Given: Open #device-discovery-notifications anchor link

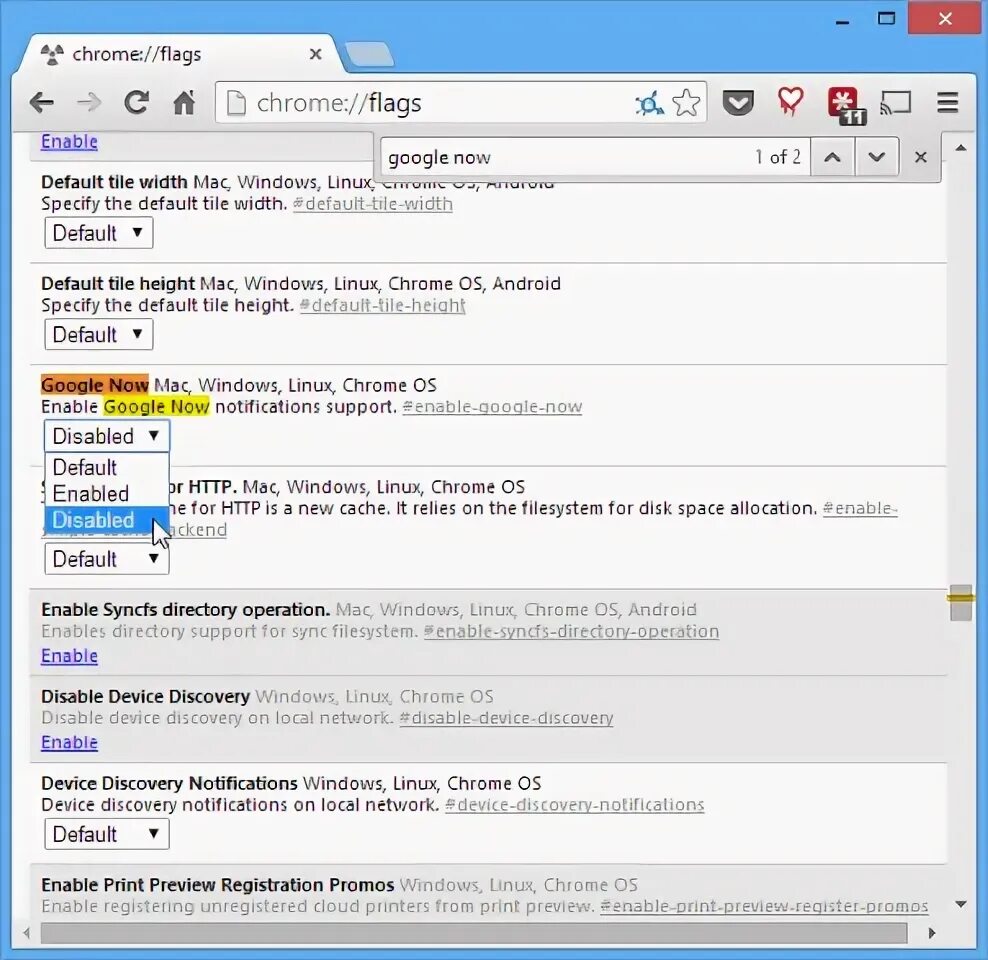Looking at the screenshot, I should [575, 804].
